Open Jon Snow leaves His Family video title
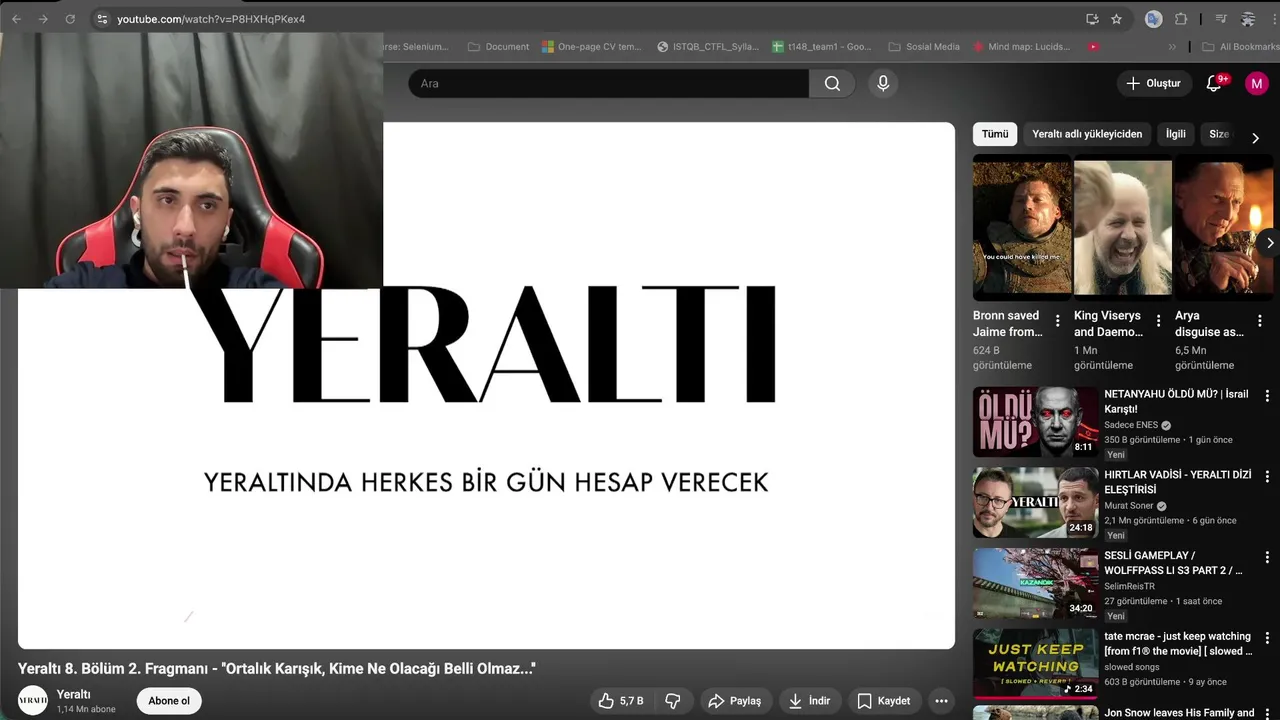 tap(1179, 713)
